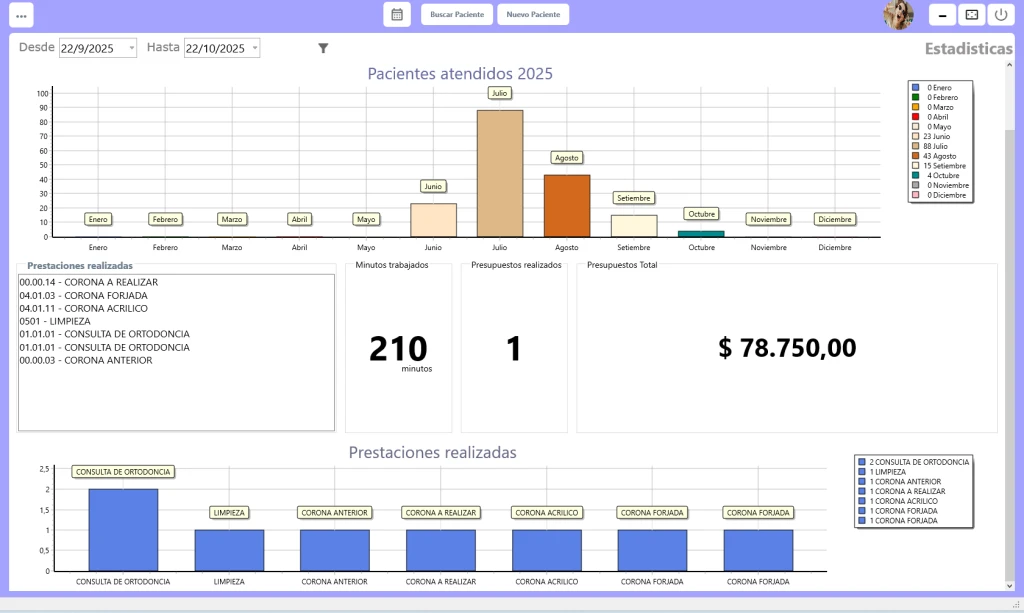
Task: Click the Julio bar in patients chart
Action: [499, 173]
